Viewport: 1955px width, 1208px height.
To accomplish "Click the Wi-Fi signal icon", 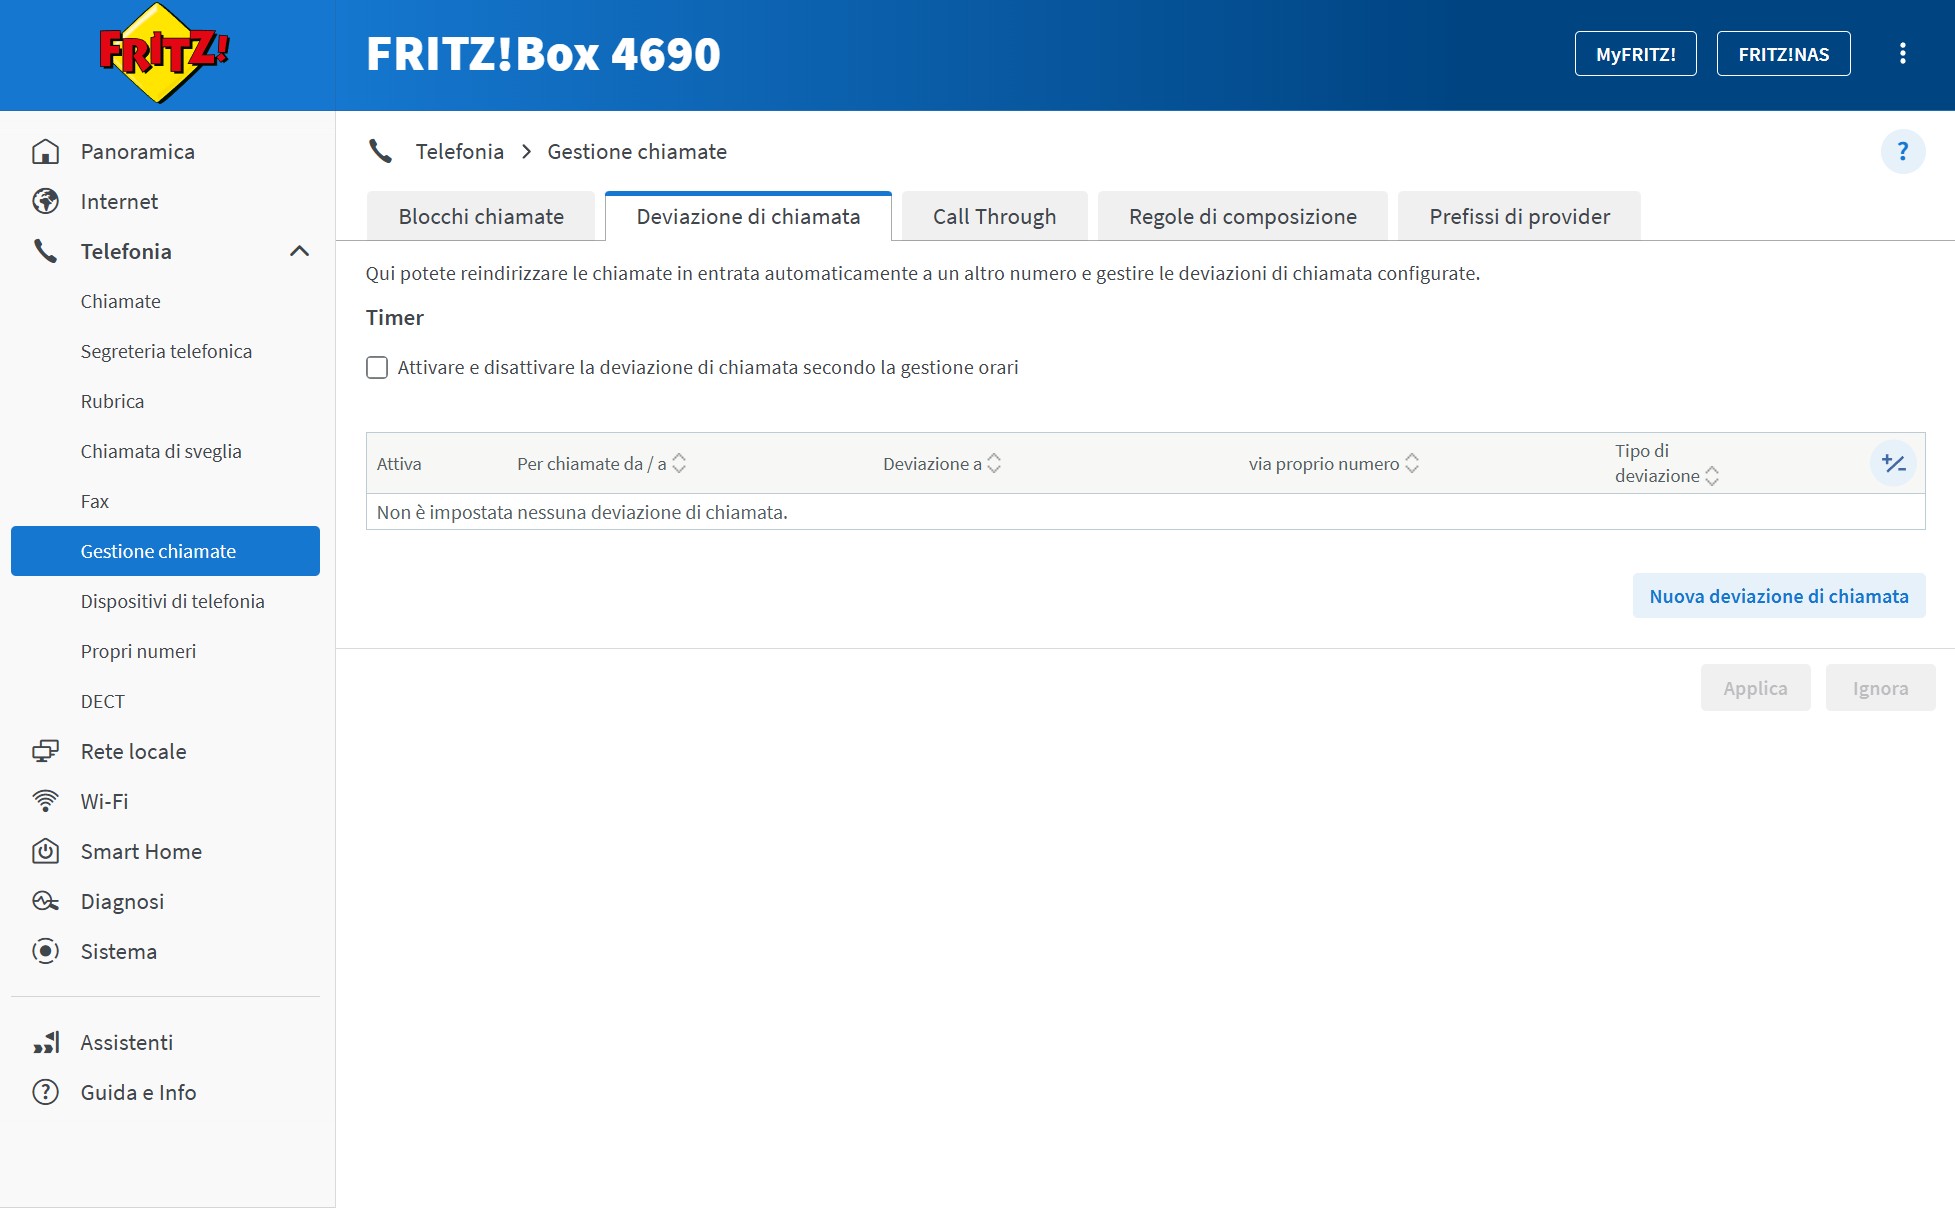I will [45, 802].
